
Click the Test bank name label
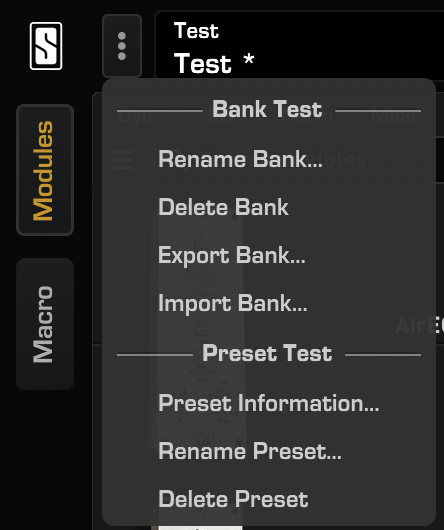(196, 31)
